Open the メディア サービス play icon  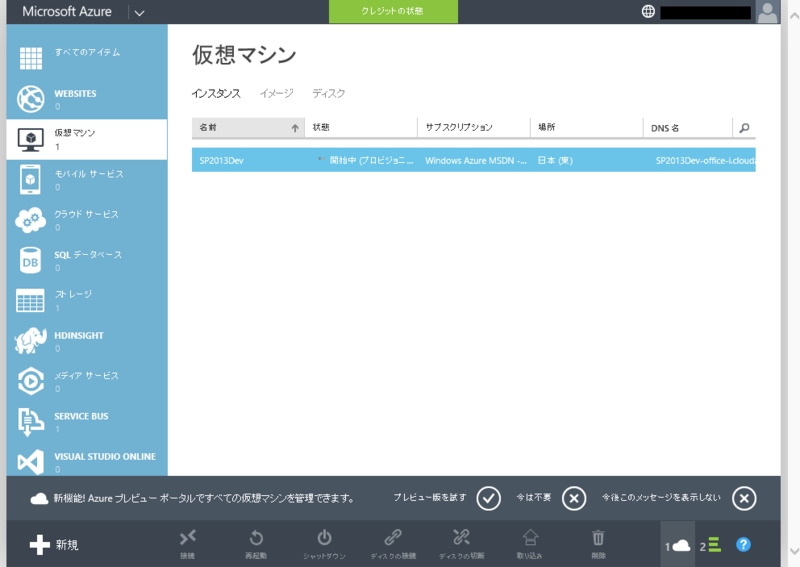click(x=31, y=381)
